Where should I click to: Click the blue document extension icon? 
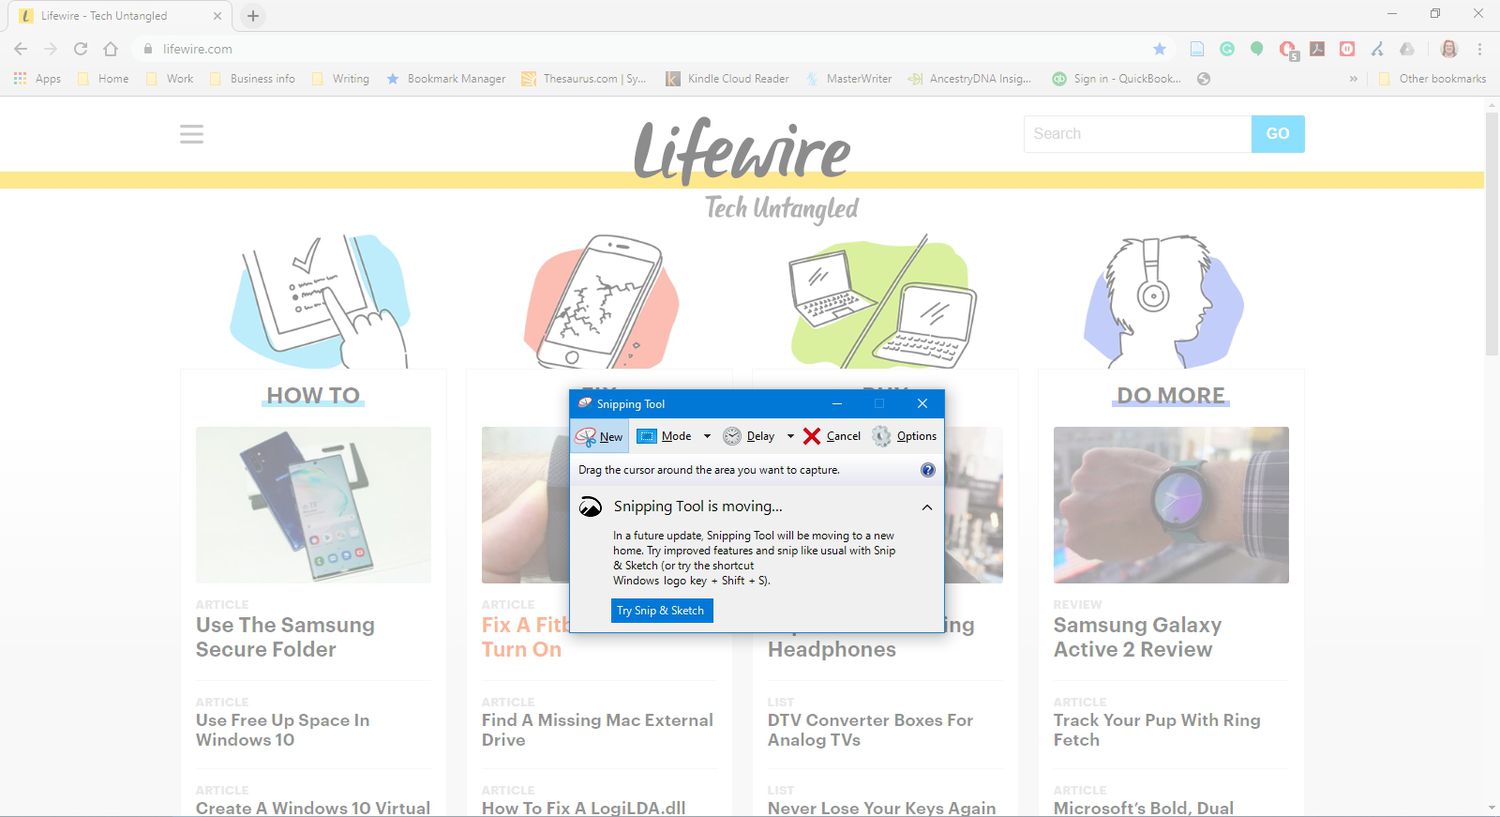click(x=1197, y=48)
